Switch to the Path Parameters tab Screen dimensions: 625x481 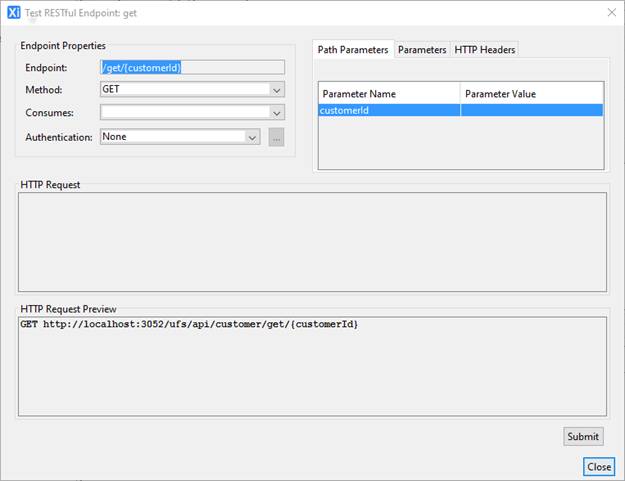[x=353, y=49]
